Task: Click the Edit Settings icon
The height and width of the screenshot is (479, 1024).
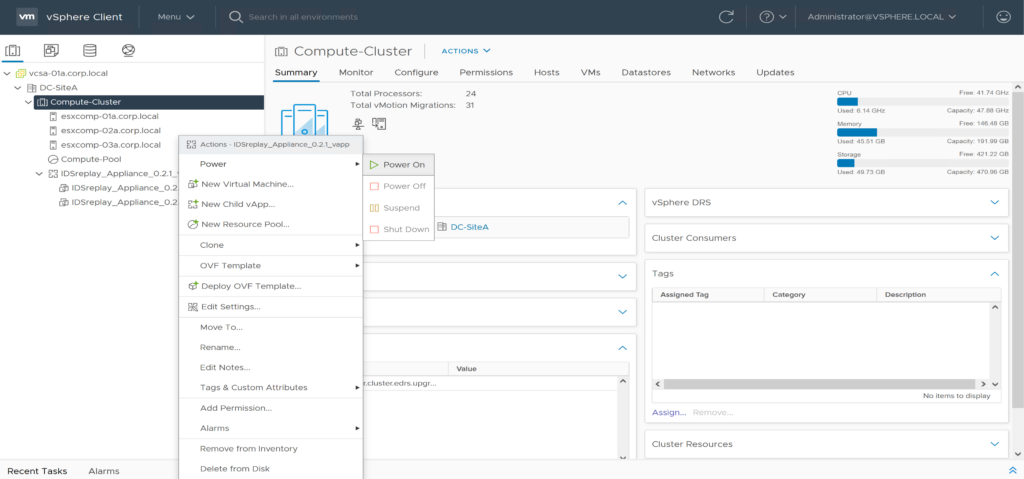Action: click(193, 306)
